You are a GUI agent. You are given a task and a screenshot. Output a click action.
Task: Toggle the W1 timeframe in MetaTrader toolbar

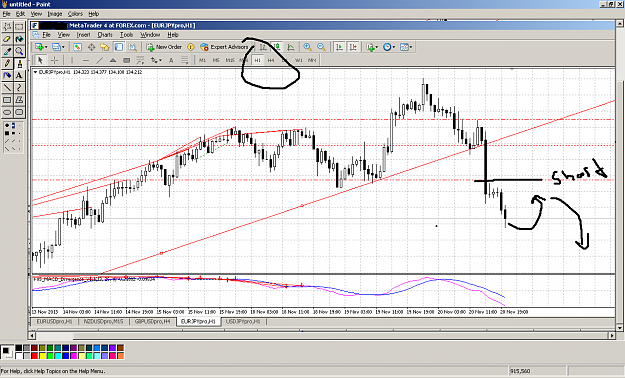pos(299,60)
